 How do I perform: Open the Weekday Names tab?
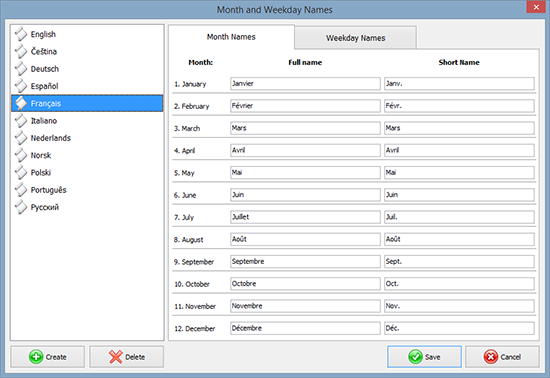click(x=355, y=38)
